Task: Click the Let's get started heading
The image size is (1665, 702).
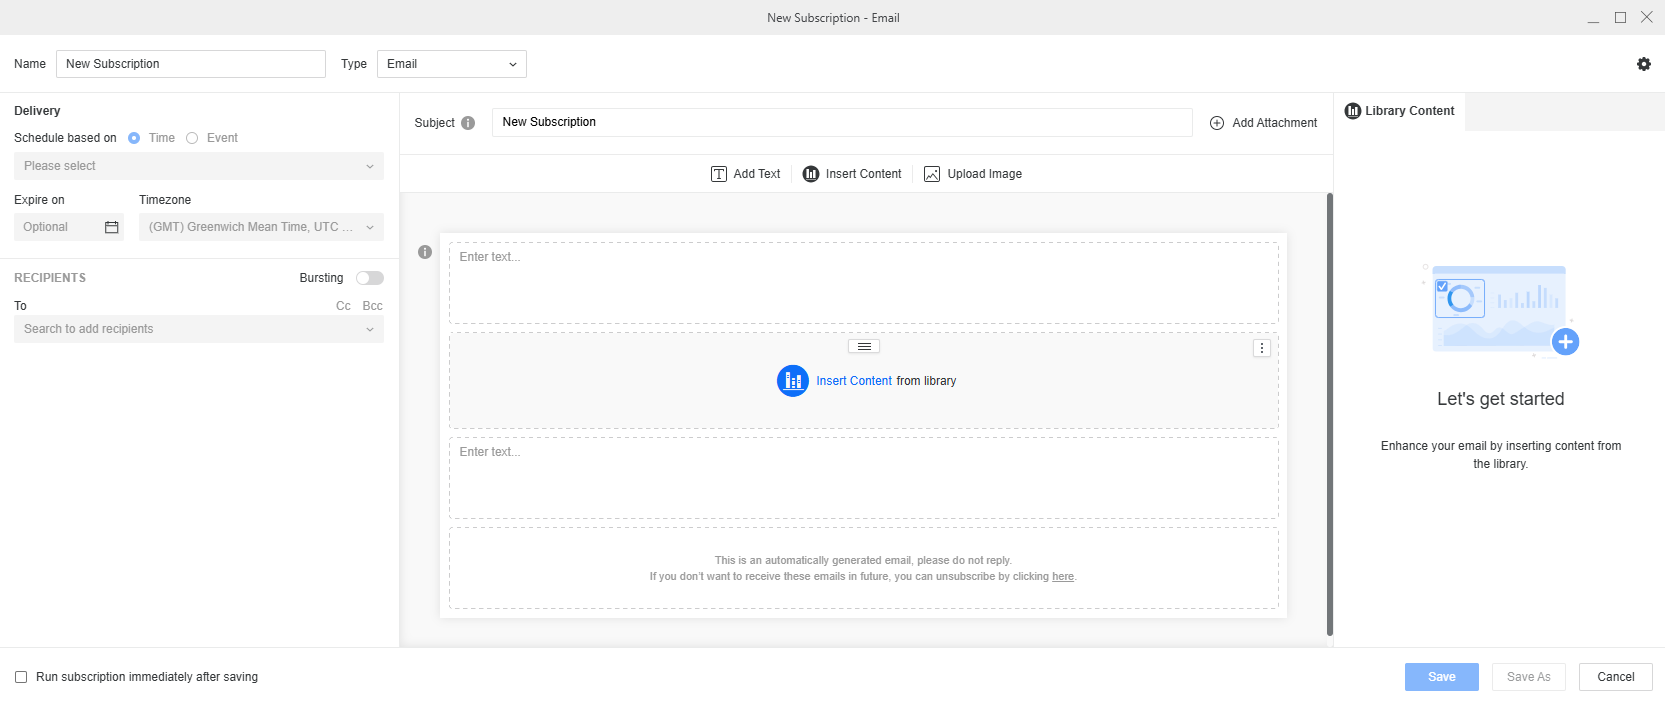Action: (x=1501, y=399)
